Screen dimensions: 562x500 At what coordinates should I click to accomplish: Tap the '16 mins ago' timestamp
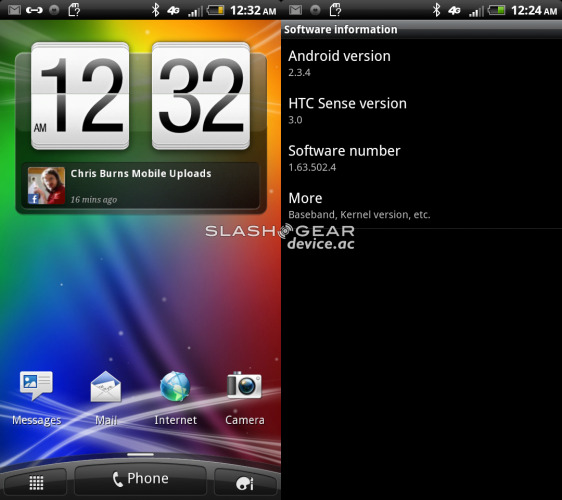[94, 200]
